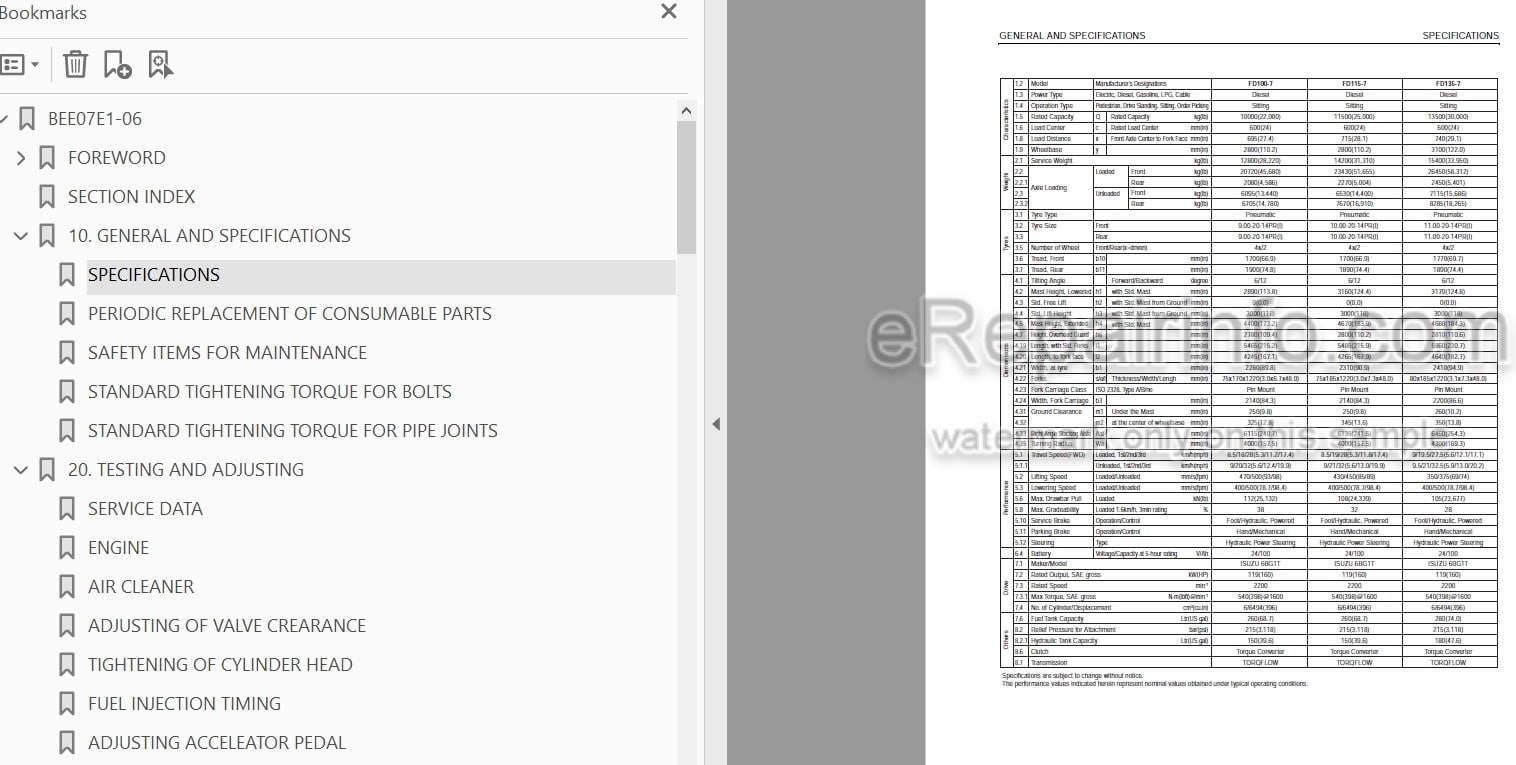Screen dimensions: 1516x765
Task: Open the SERVICE DATA bookmark
Action: coord(145,509)
